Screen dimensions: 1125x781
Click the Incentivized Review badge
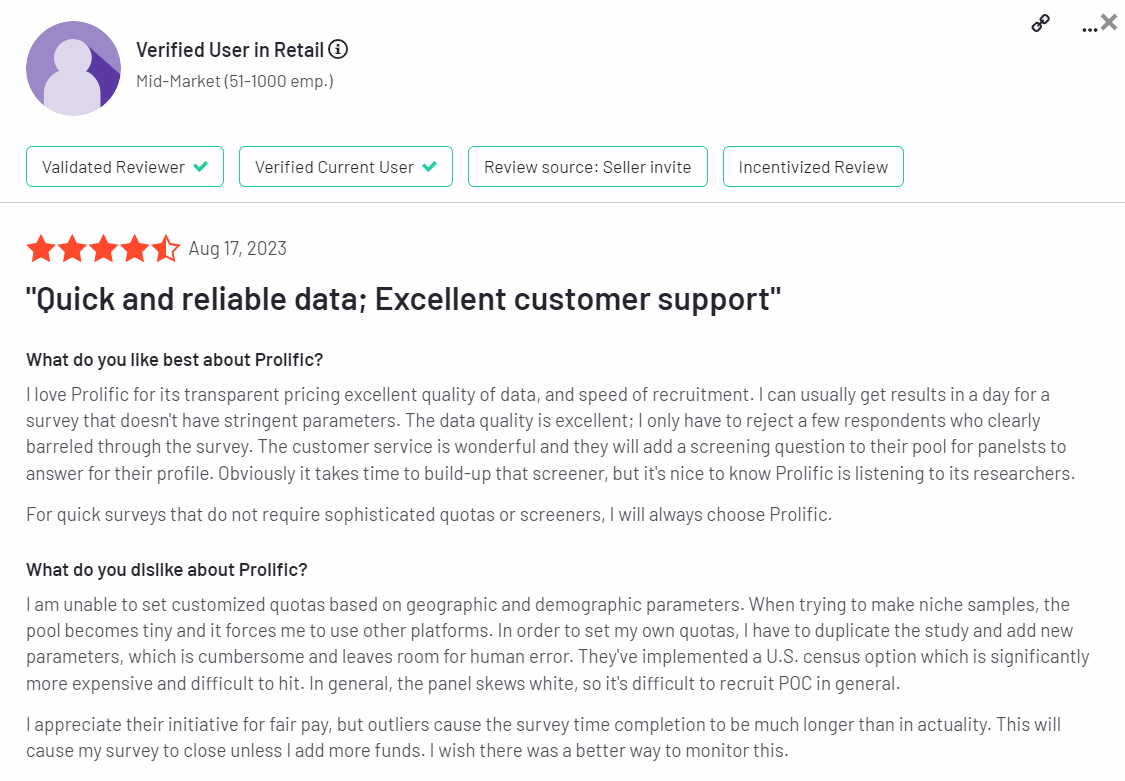[x=813, y=167]
